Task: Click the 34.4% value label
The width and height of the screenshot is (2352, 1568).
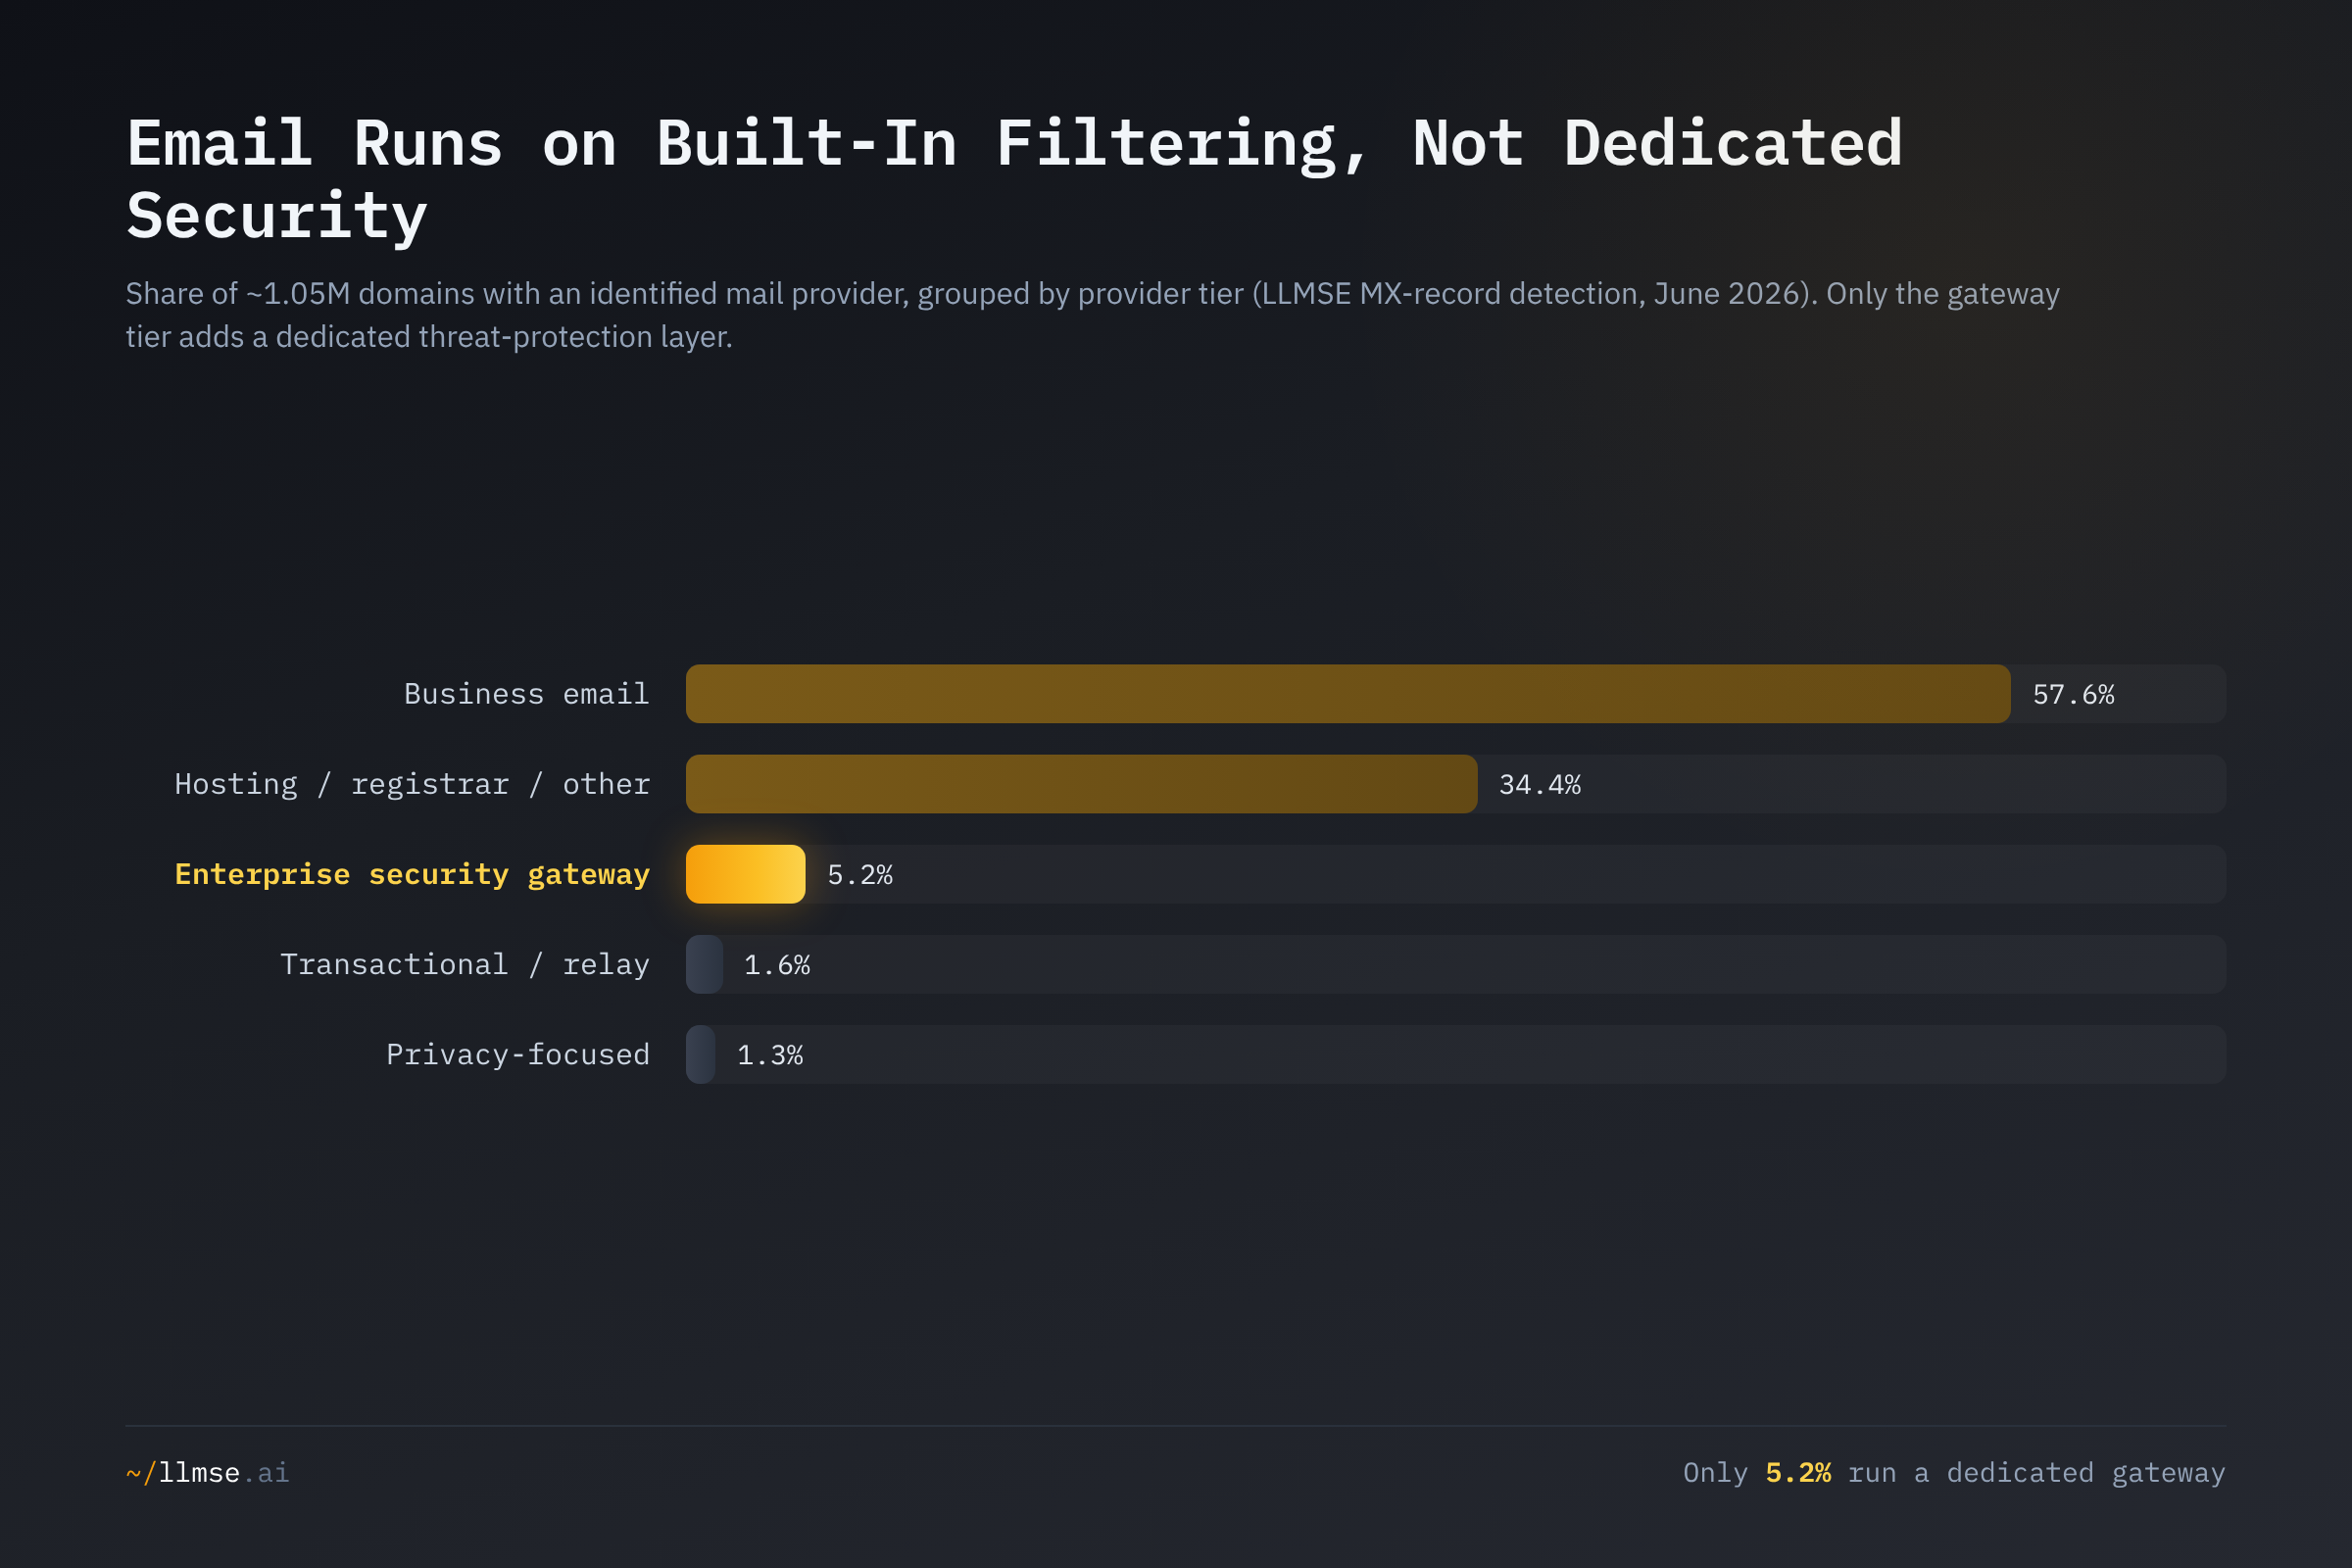Action: (1540, 785)
